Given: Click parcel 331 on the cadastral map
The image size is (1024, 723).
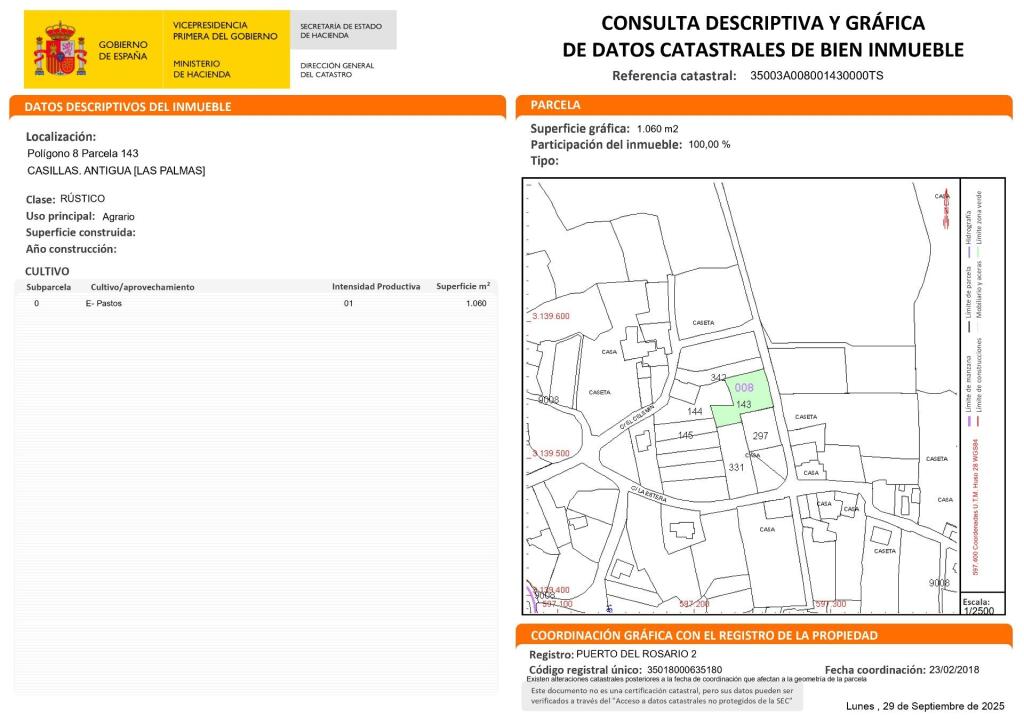Looking at the screenshot, I should [x=736, y=467].
